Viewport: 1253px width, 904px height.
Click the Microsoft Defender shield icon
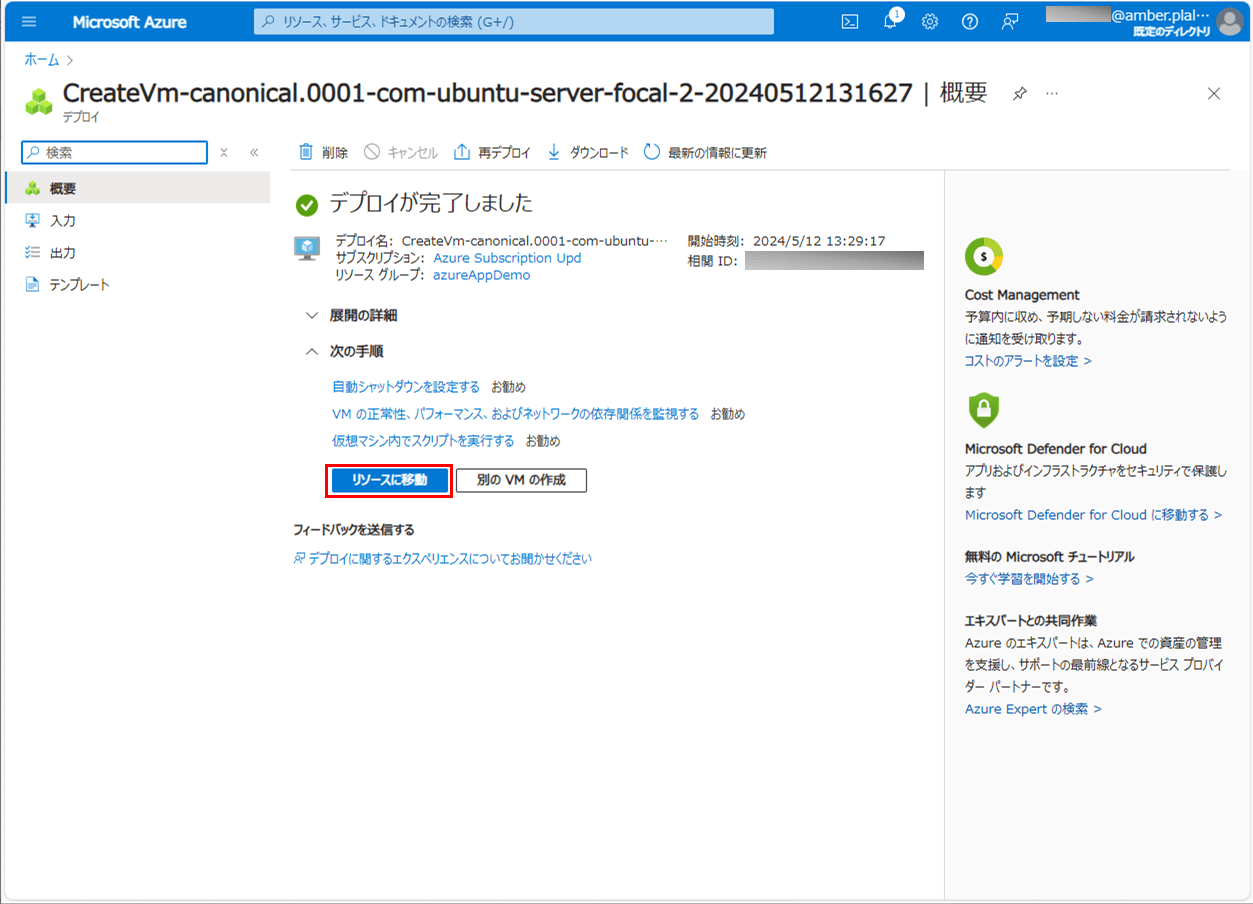pyautogui.click(x=984, y=410)
